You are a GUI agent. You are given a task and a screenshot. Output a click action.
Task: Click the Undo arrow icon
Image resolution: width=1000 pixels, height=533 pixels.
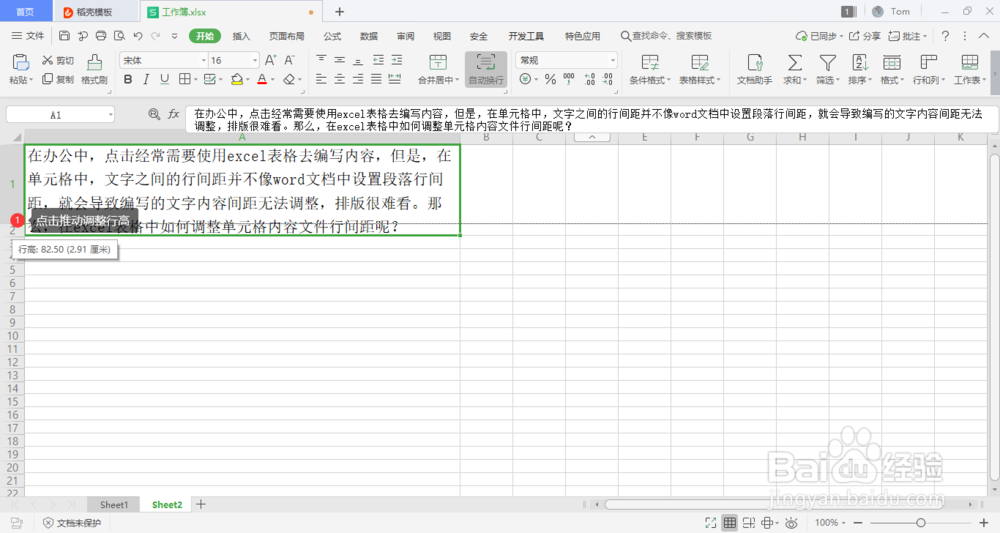click(138, 36)
